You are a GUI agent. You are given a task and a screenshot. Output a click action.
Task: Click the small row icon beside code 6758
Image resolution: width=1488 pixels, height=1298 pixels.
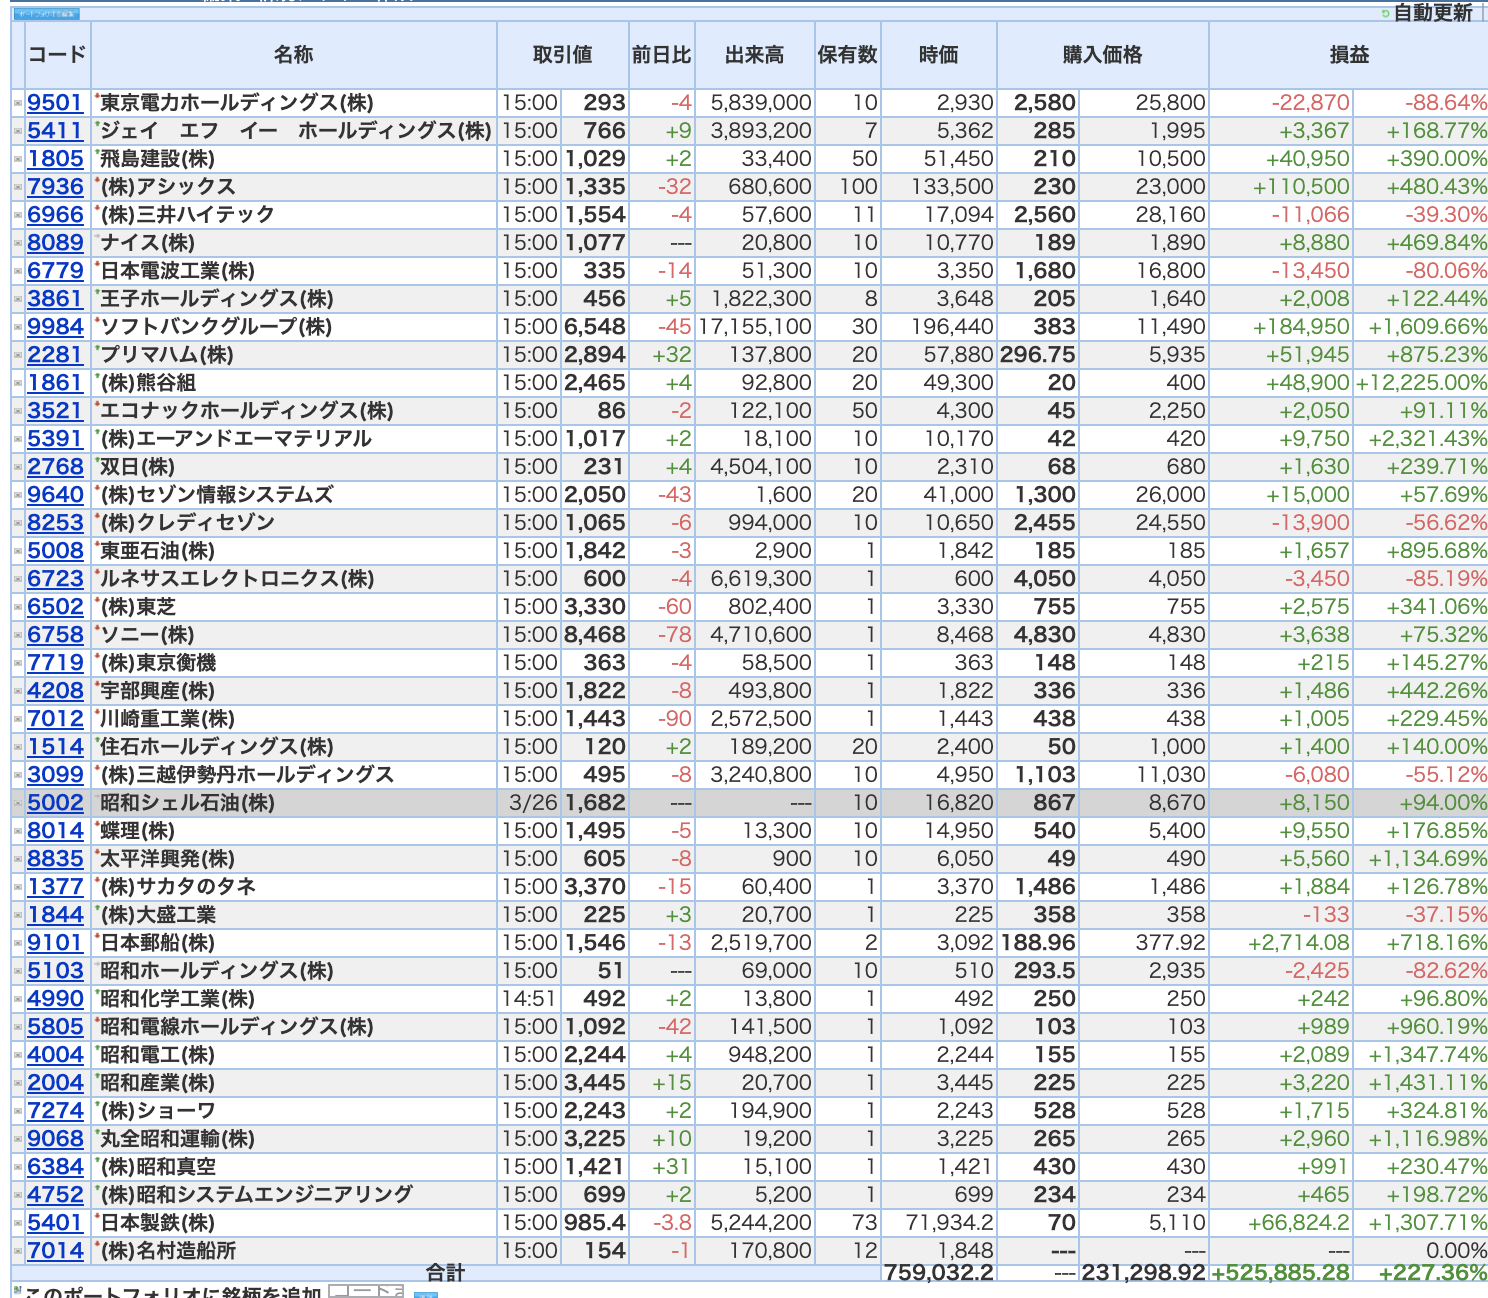point(18,635)
